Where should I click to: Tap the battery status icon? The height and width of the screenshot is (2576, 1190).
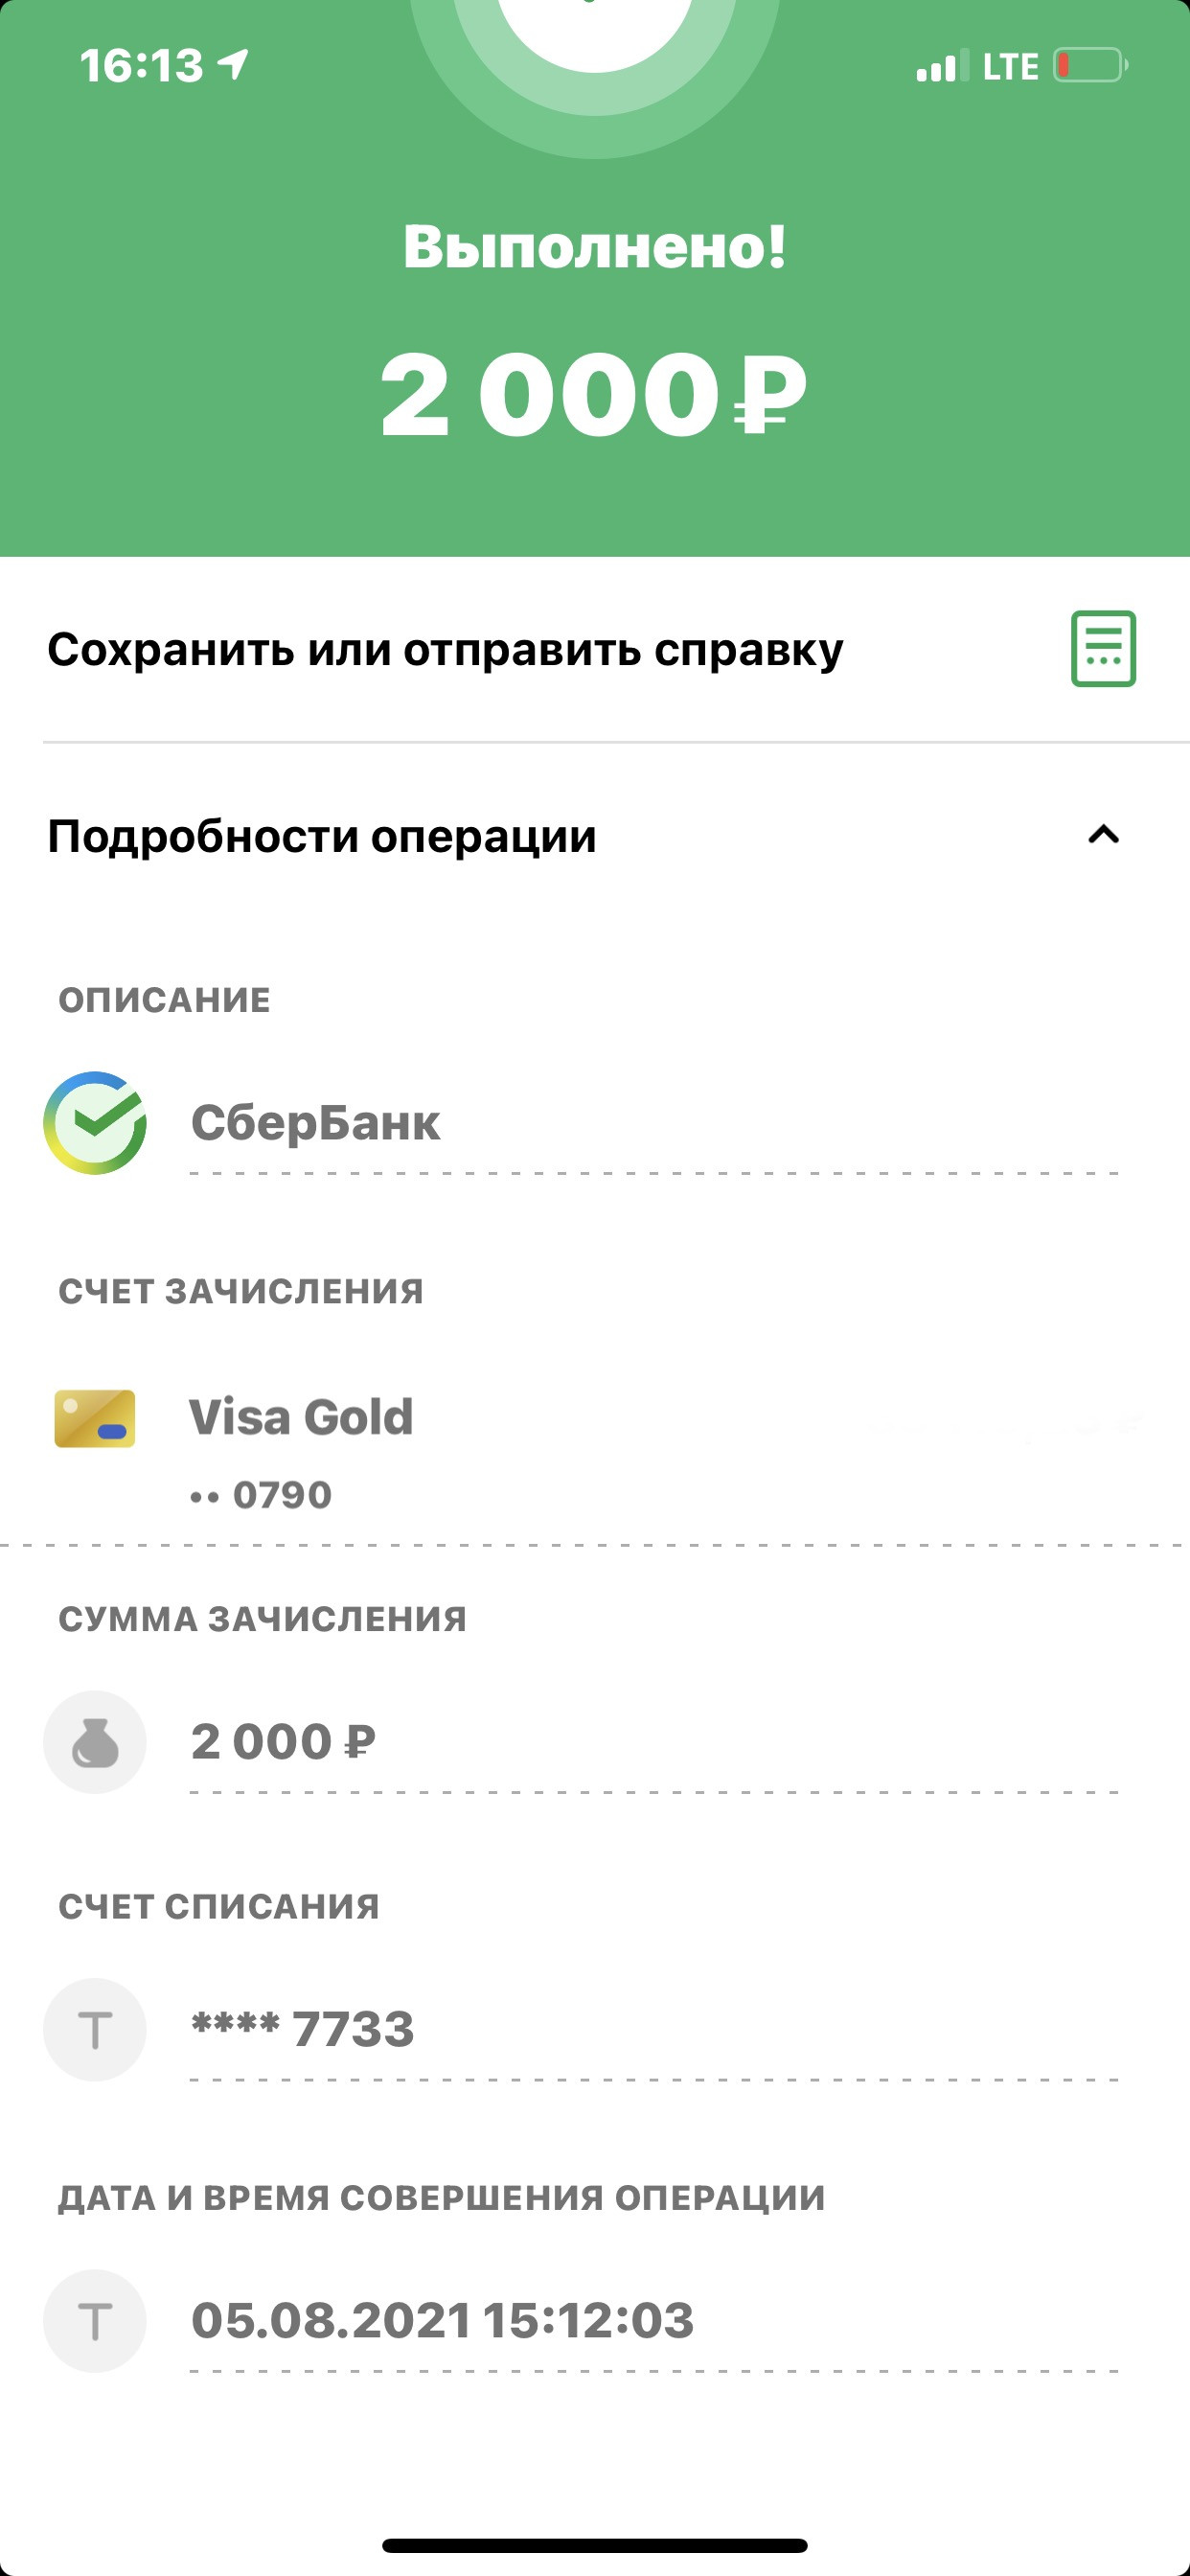(1090, 66)
